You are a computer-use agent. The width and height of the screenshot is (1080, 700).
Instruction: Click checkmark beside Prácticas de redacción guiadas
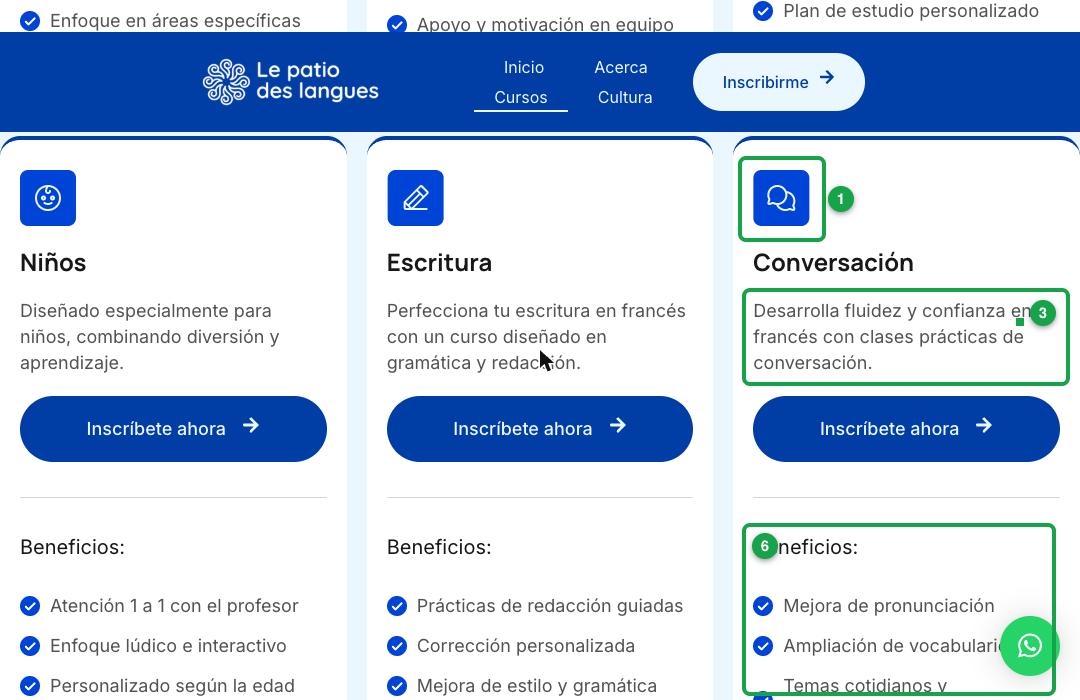coord(397,606)
